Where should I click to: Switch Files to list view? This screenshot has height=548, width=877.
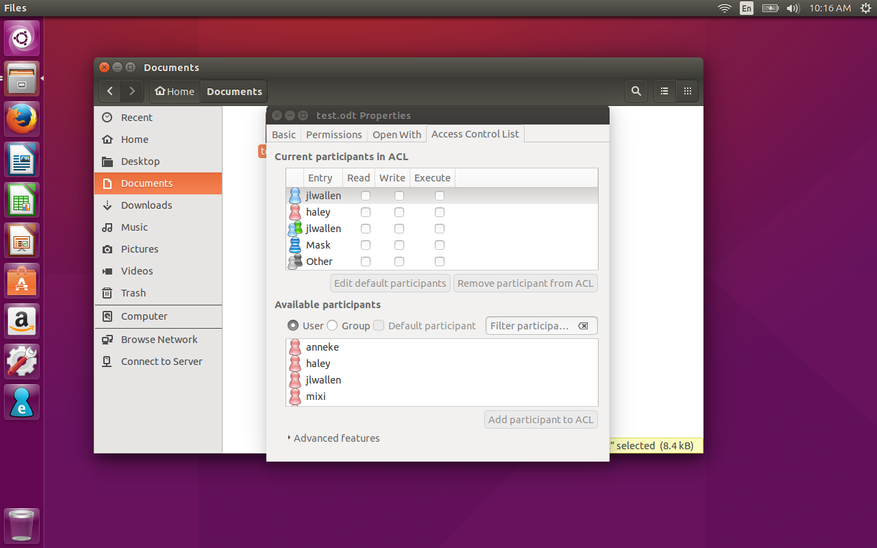tap(664, 91)
